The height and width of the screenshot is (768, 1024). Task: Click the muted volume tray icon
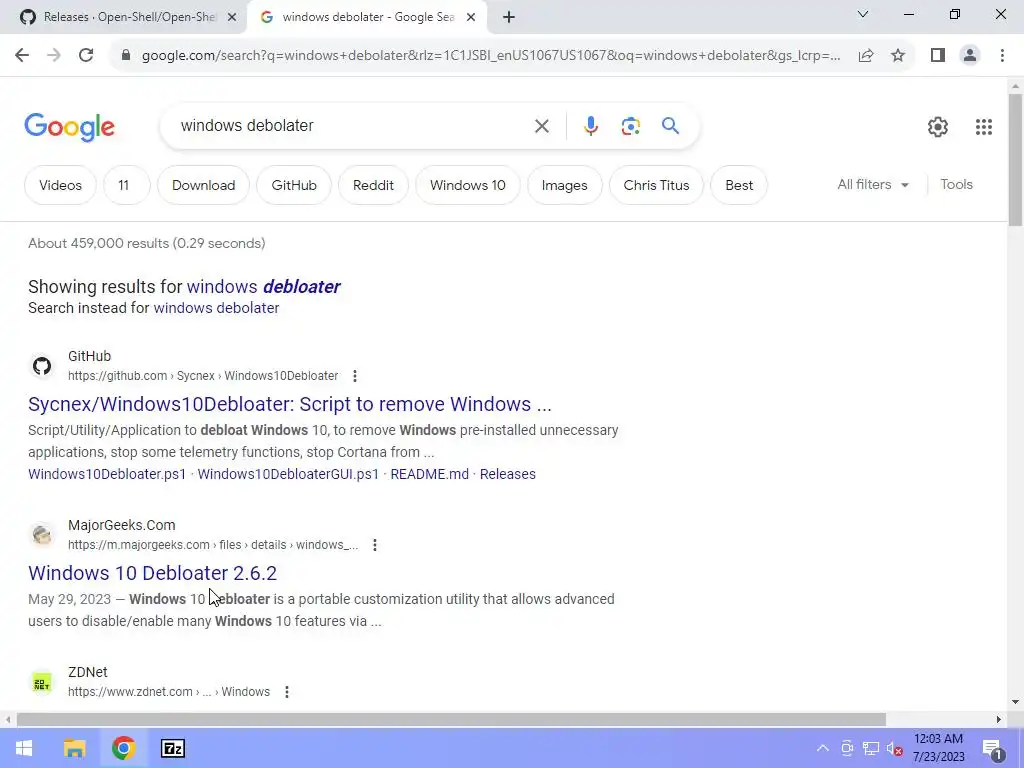point(895,748)
